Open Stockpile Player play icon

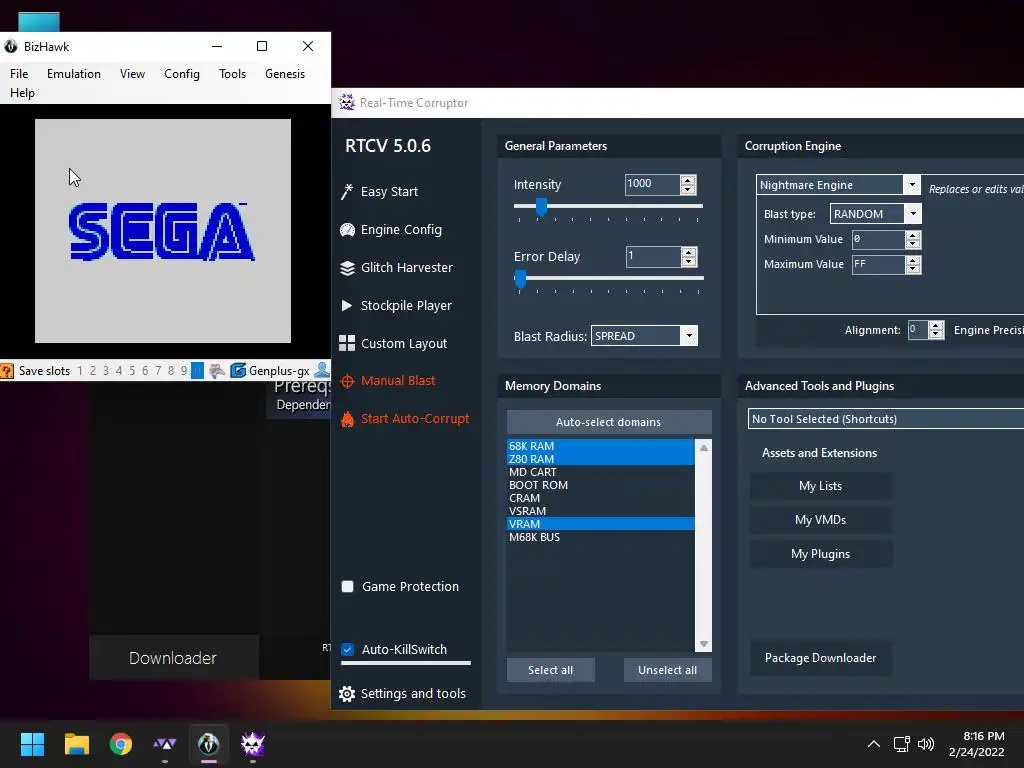(x=347, y=306)
